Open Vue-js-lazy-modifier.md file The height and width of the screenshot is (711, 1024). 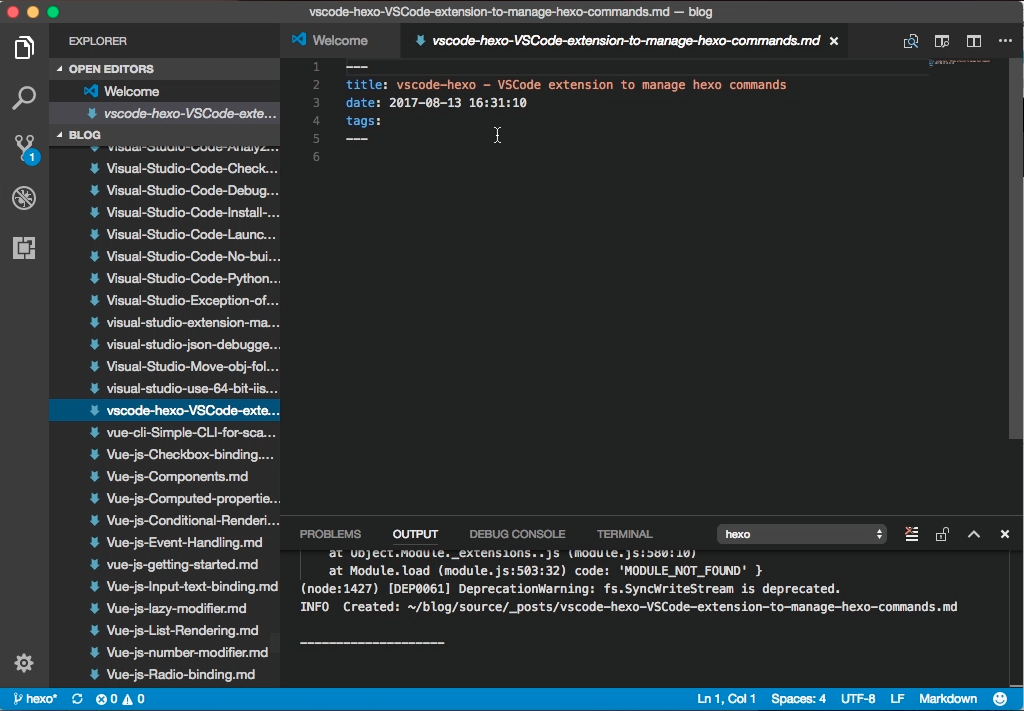[x=165, y=608]
